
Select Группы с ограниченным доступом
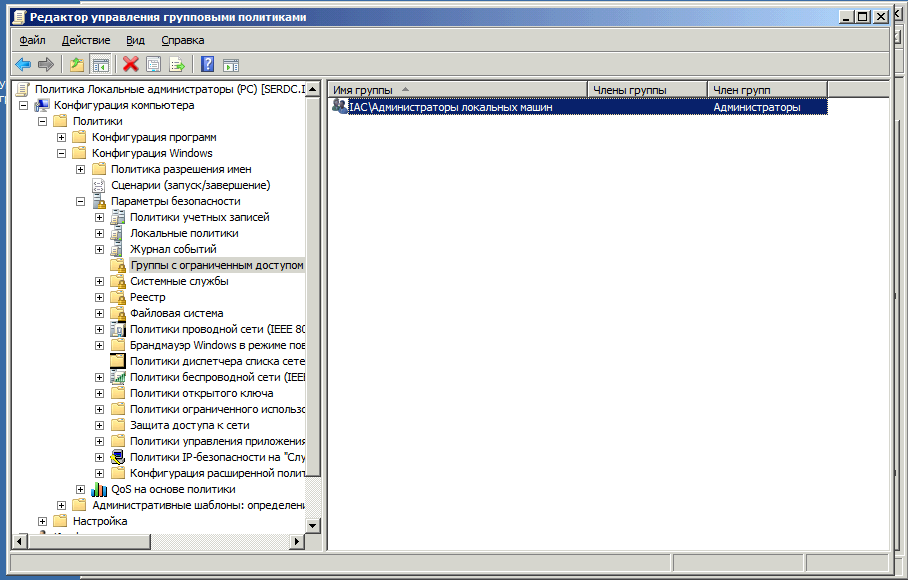tap(217, 265)
